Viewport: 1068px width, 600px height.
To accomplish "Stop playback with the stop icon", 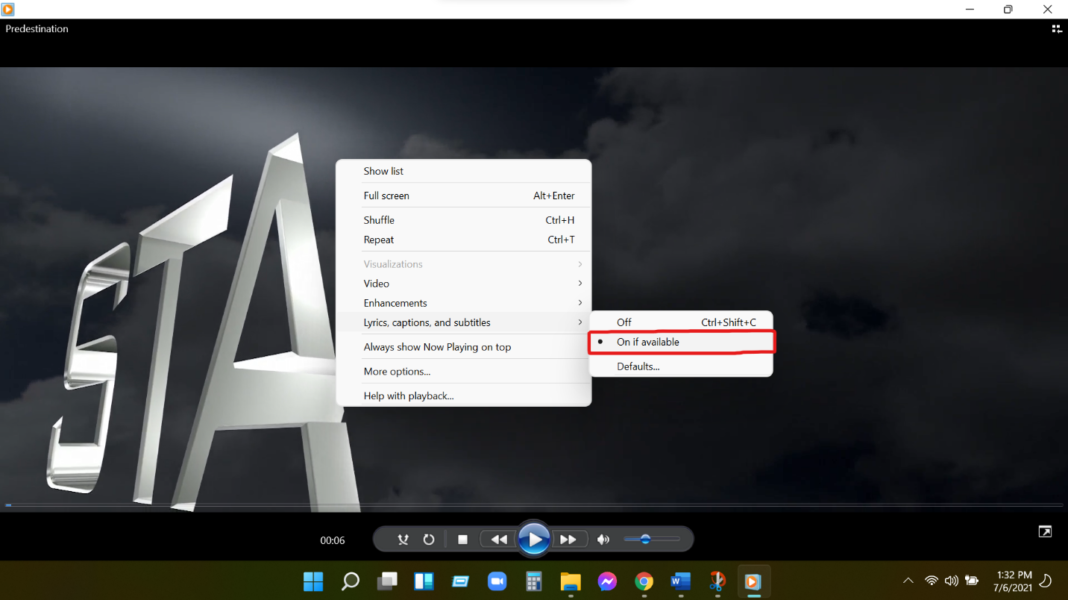I will tap(462, 539).
